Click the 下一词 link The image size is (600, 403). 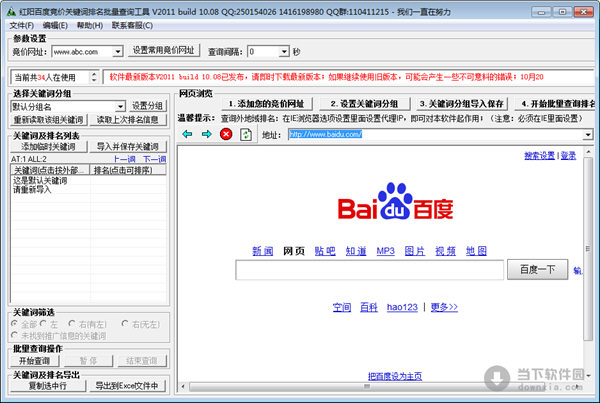click(155, 159)
